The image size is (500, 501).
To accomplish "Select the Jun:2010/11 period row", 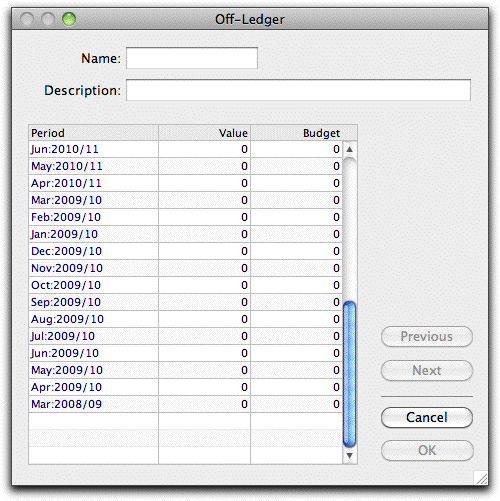I will 185,149.
